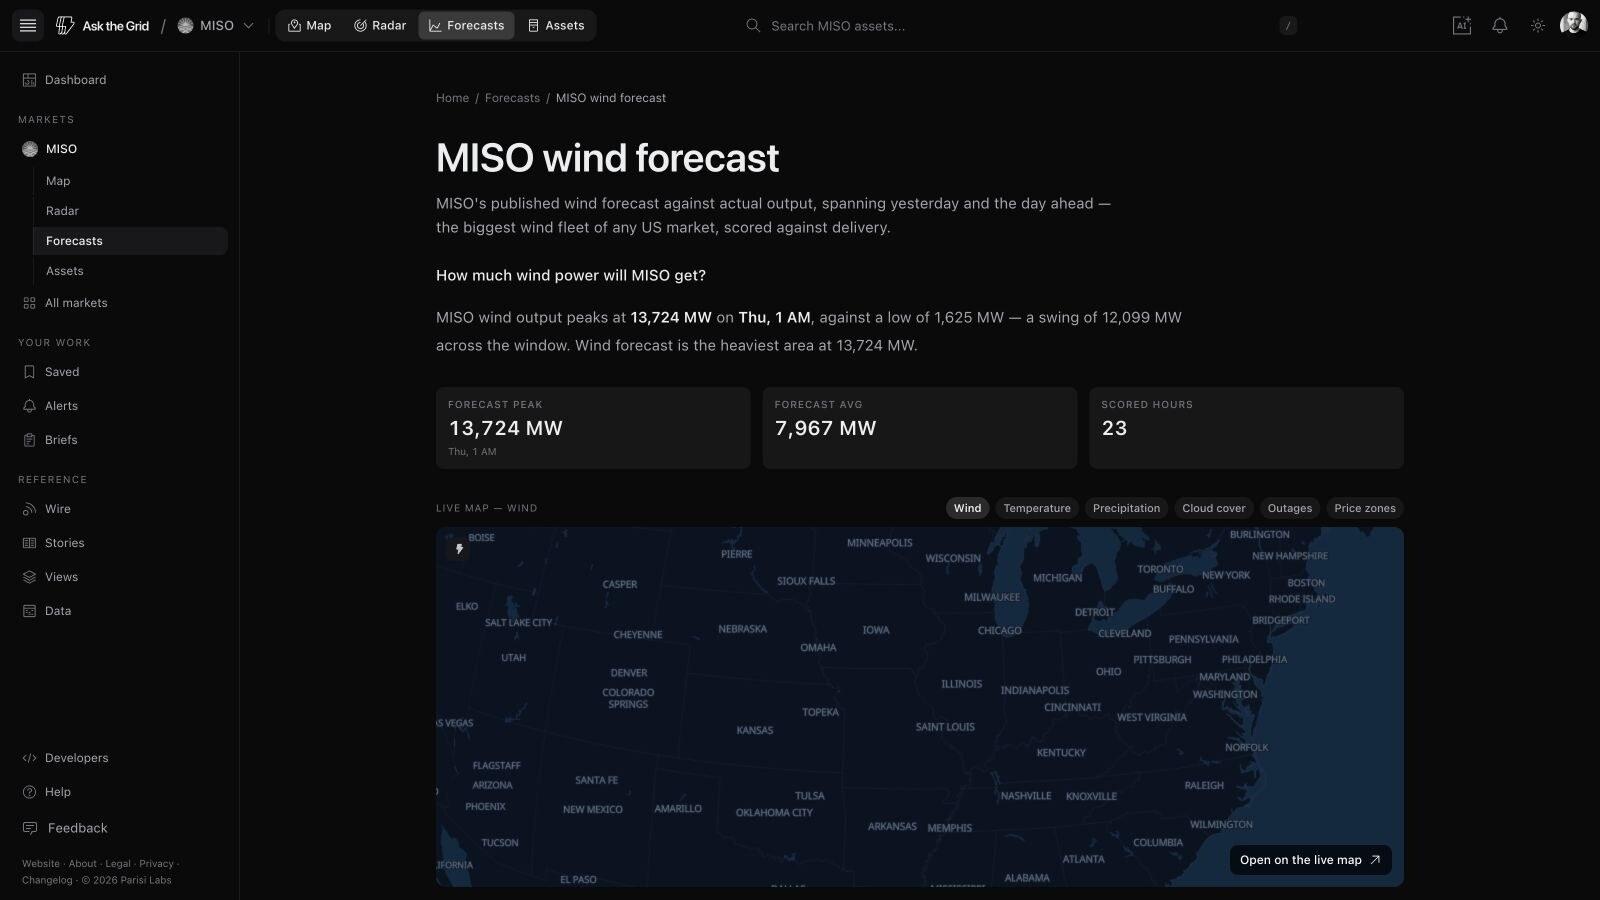Open Dashboard in the sidebar

pos(120,80)
